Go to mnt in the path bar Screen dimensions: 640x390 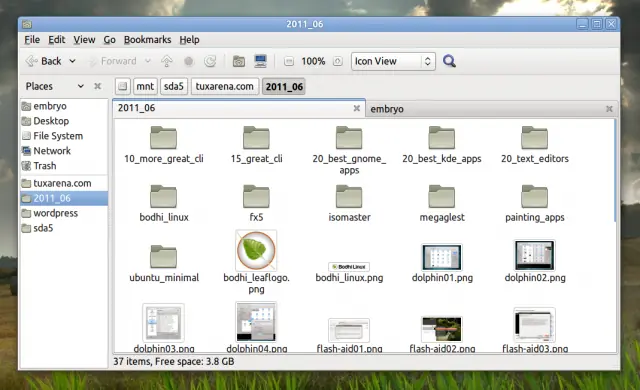click(x=145, y=86)
